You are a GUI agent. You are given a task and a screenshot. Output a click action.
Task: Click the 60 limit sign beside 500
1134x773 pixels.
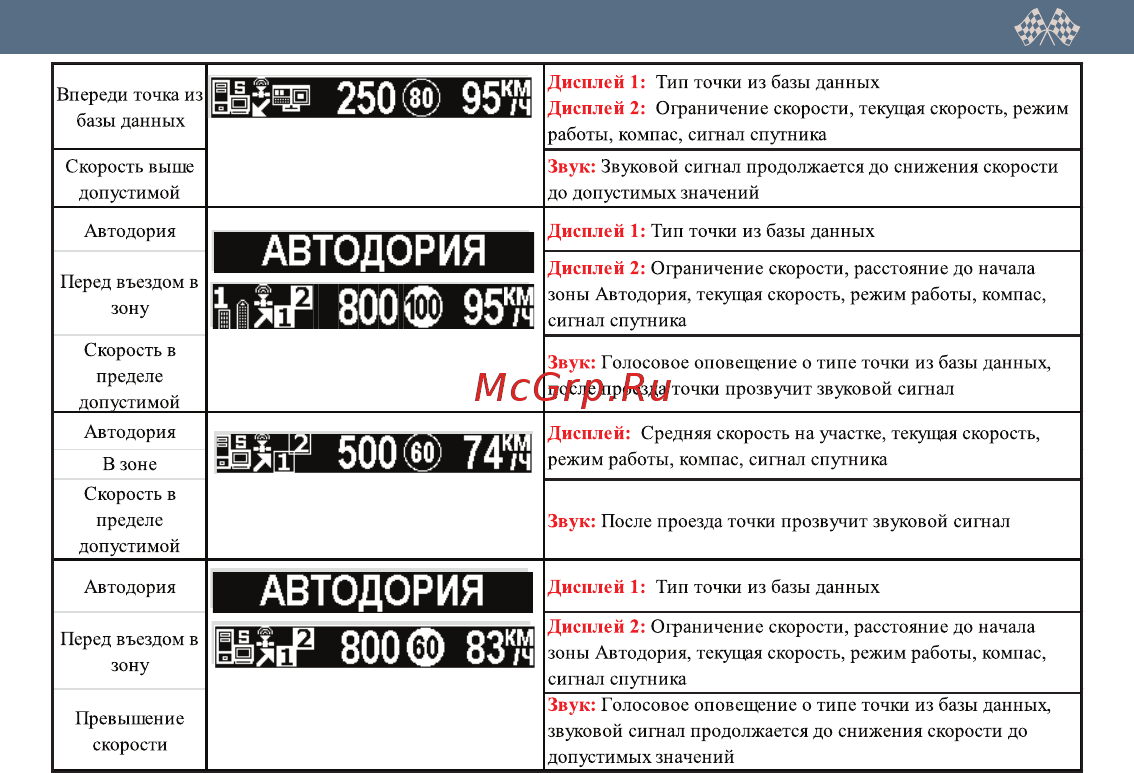tap(422, 453)
